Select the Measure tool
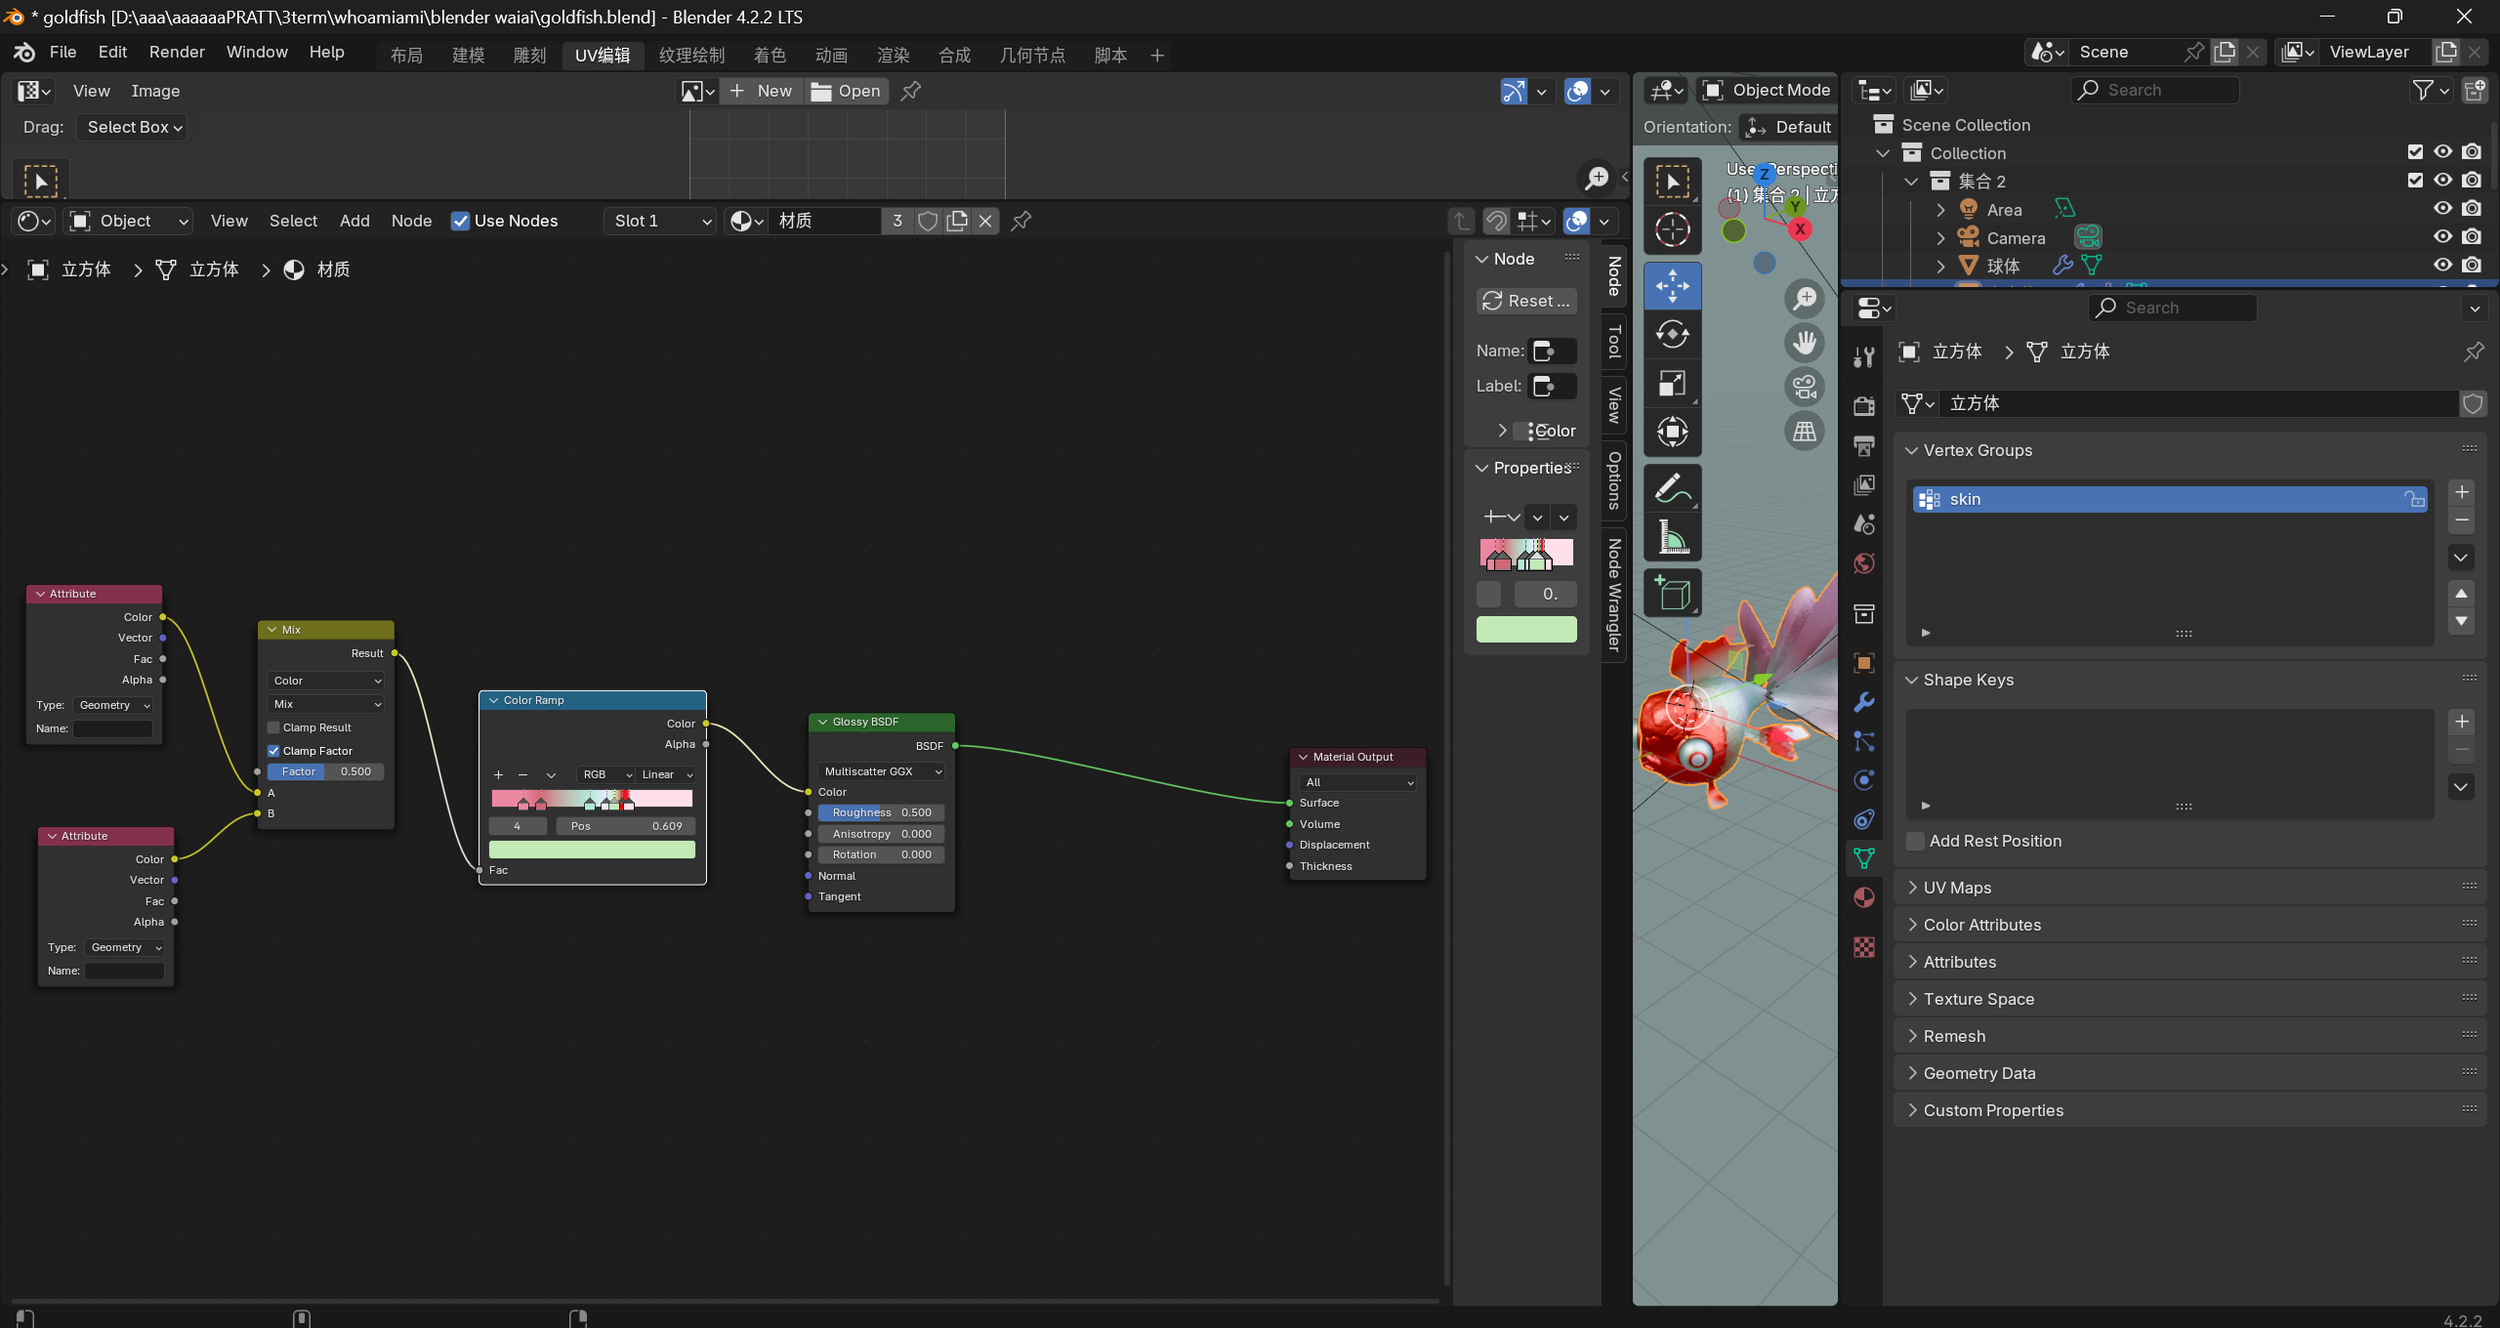The image size is (2500, 1328). (x=1671, y=538)
